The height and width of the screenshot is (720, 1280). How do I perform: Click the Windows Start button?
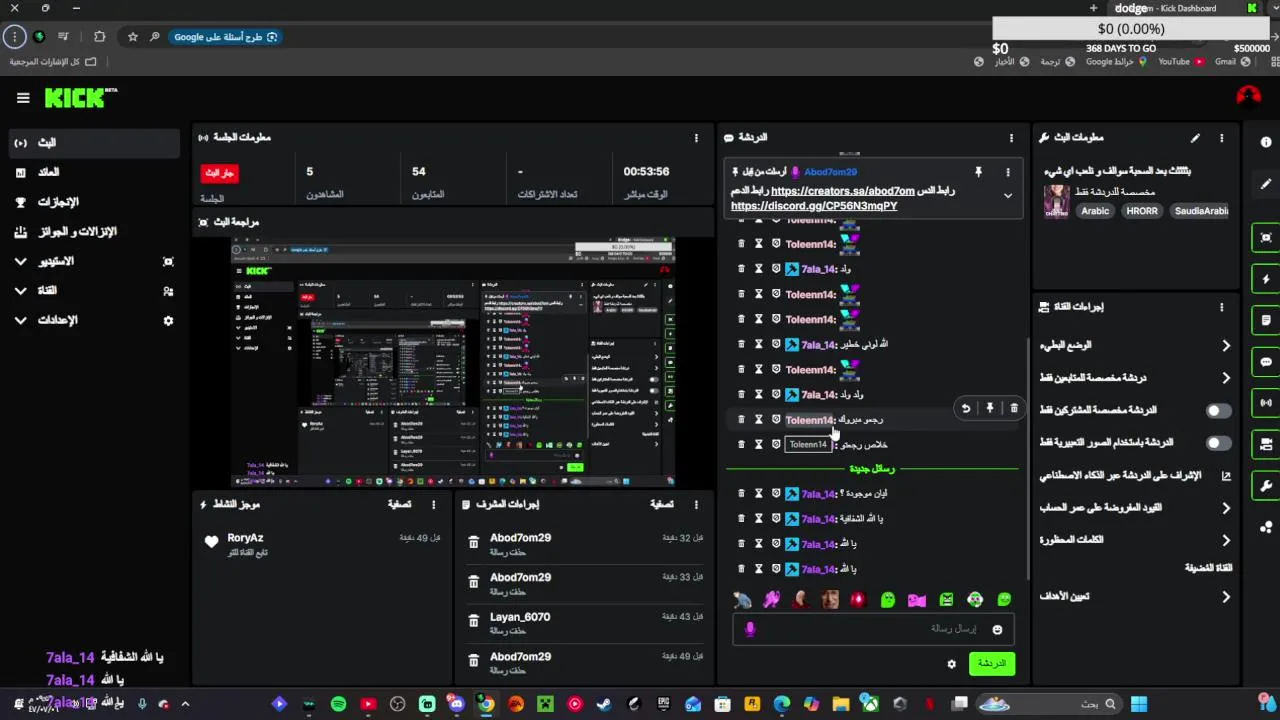[x=1139, y=704]
